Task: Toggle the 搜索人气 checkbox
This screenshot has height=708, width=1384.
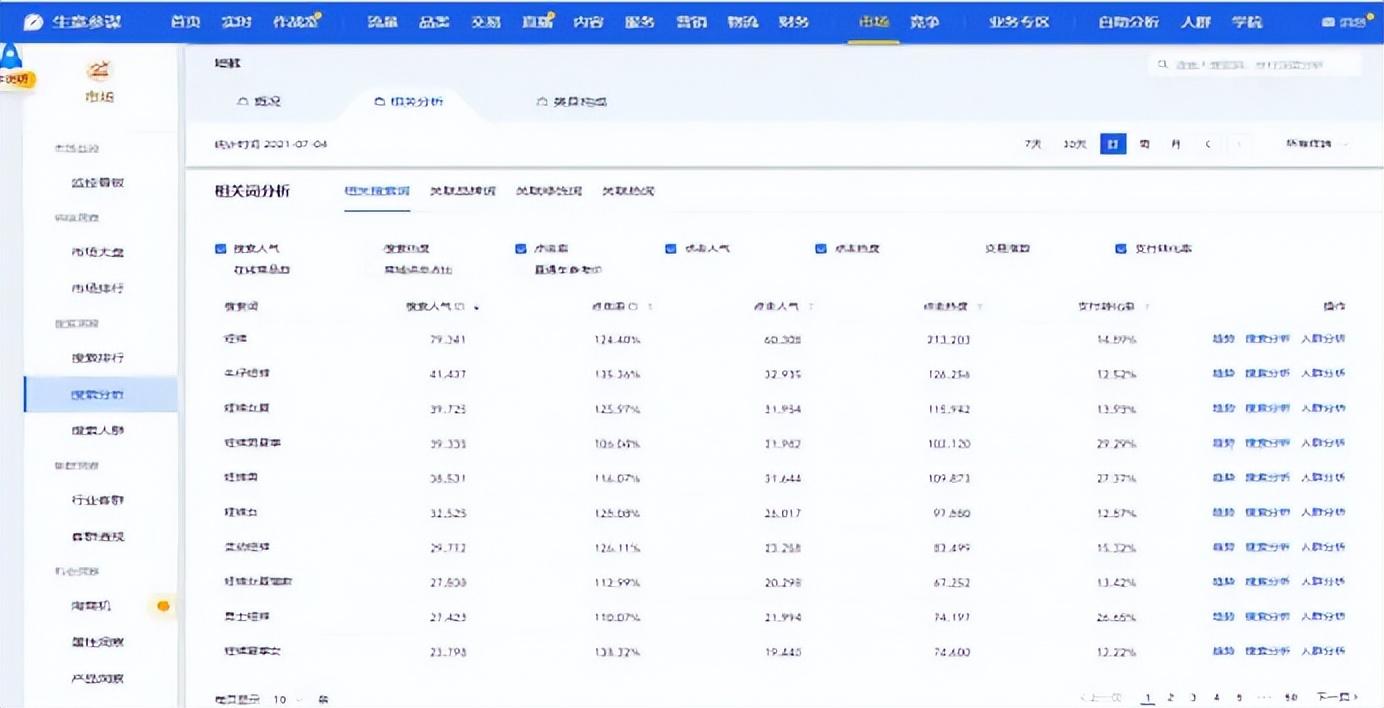Action: [x=221, y=249]
